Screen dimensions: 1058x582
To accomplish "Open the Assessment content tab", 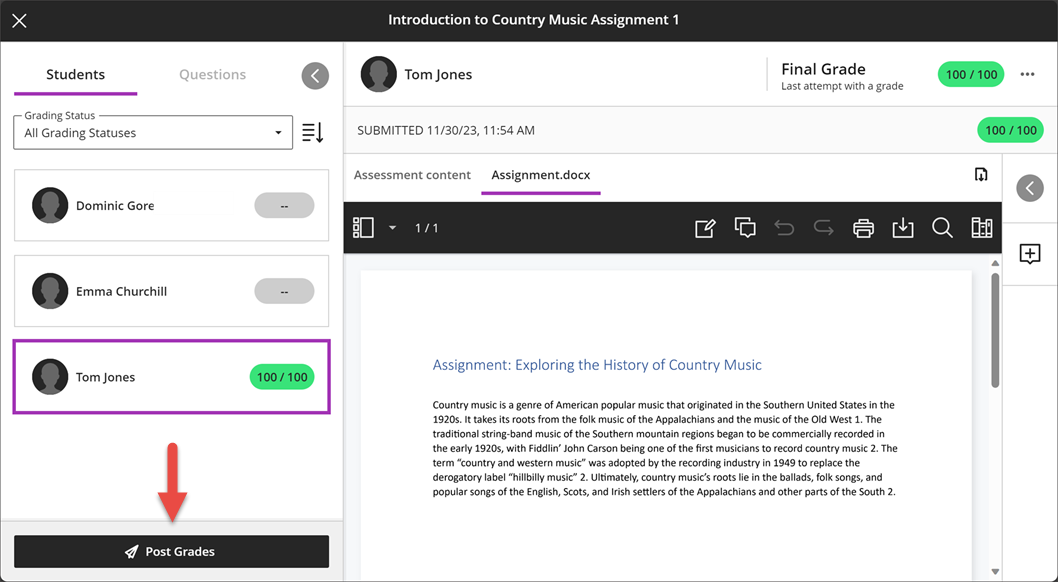I will tap(412, 175).
